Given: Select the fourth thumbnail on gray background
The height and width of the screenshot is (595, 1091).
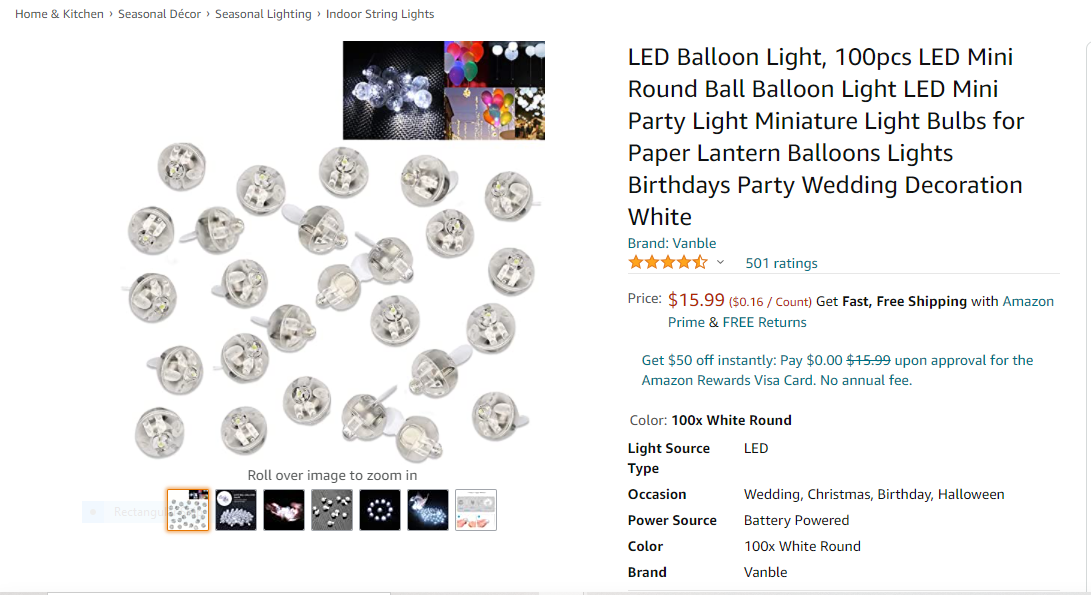Looking at the screenshot, I should point(332,510).
